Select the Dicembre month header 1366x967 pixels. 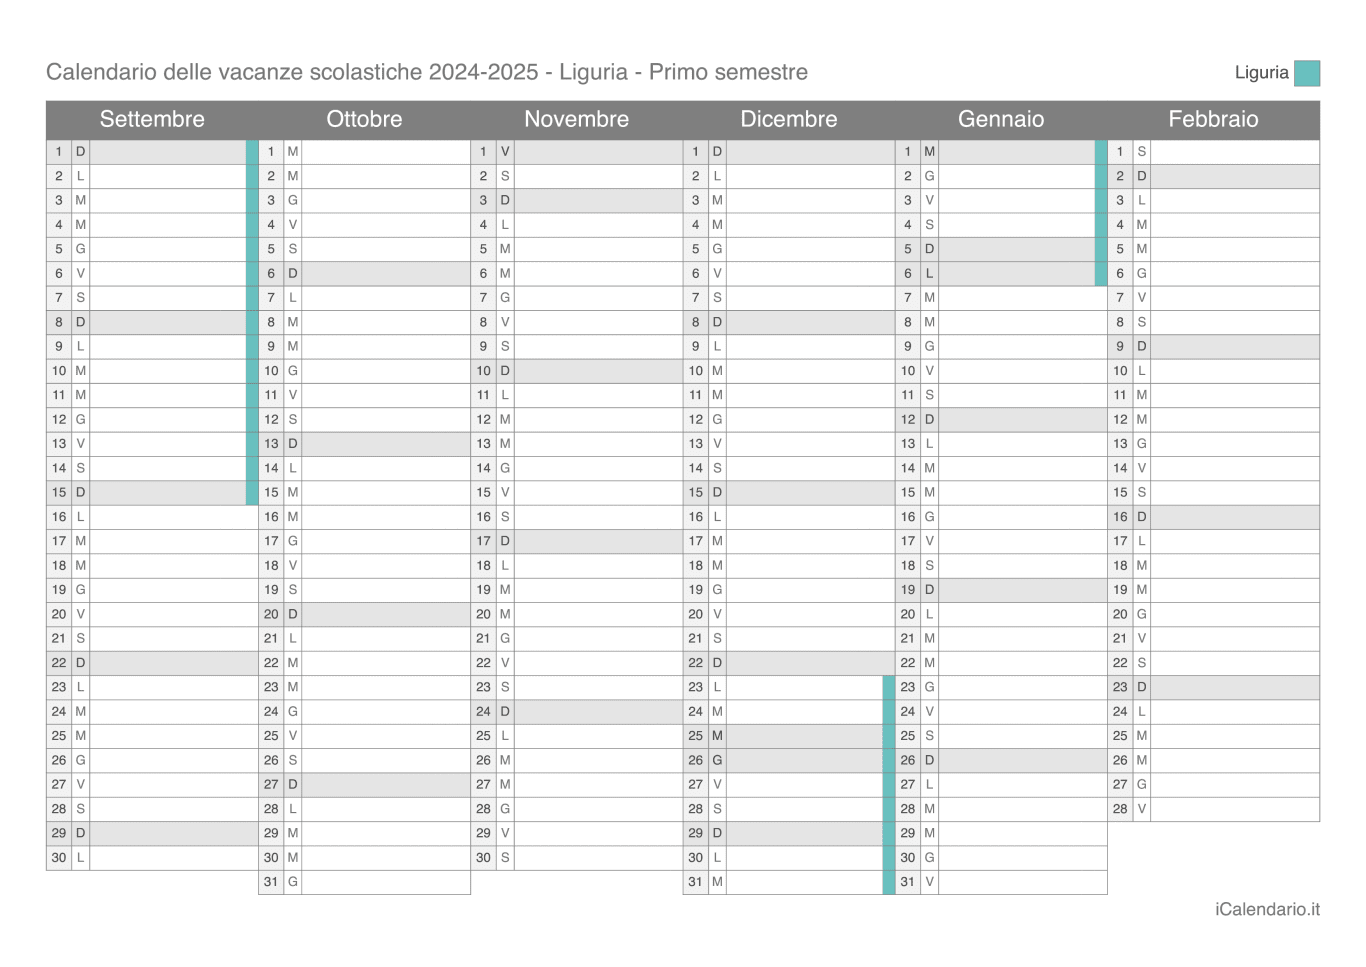(788, 119)
